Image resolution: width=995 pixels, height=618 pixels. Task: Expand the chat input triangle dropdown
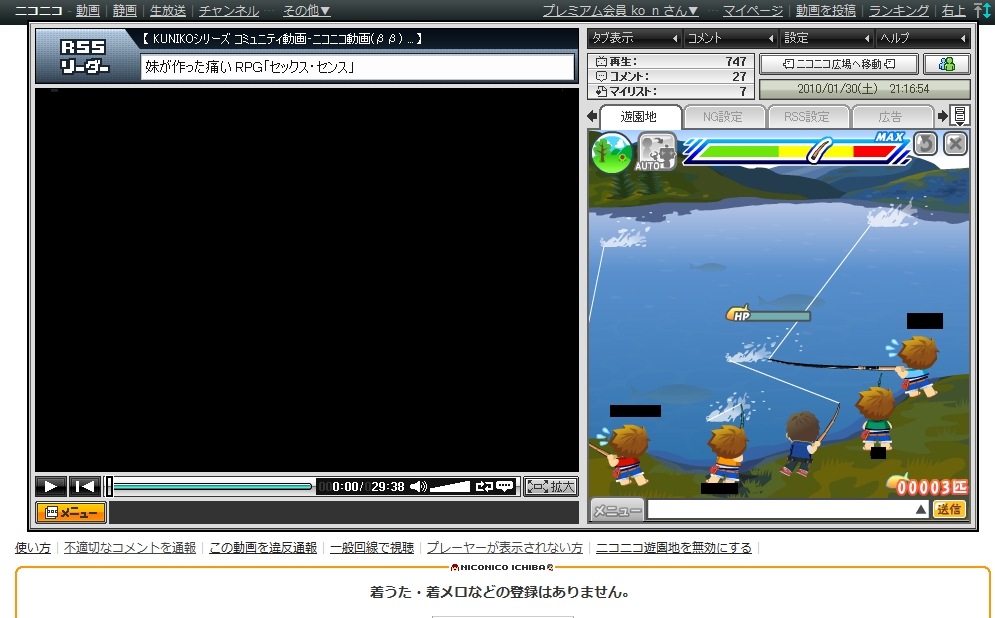coord(921,510)
